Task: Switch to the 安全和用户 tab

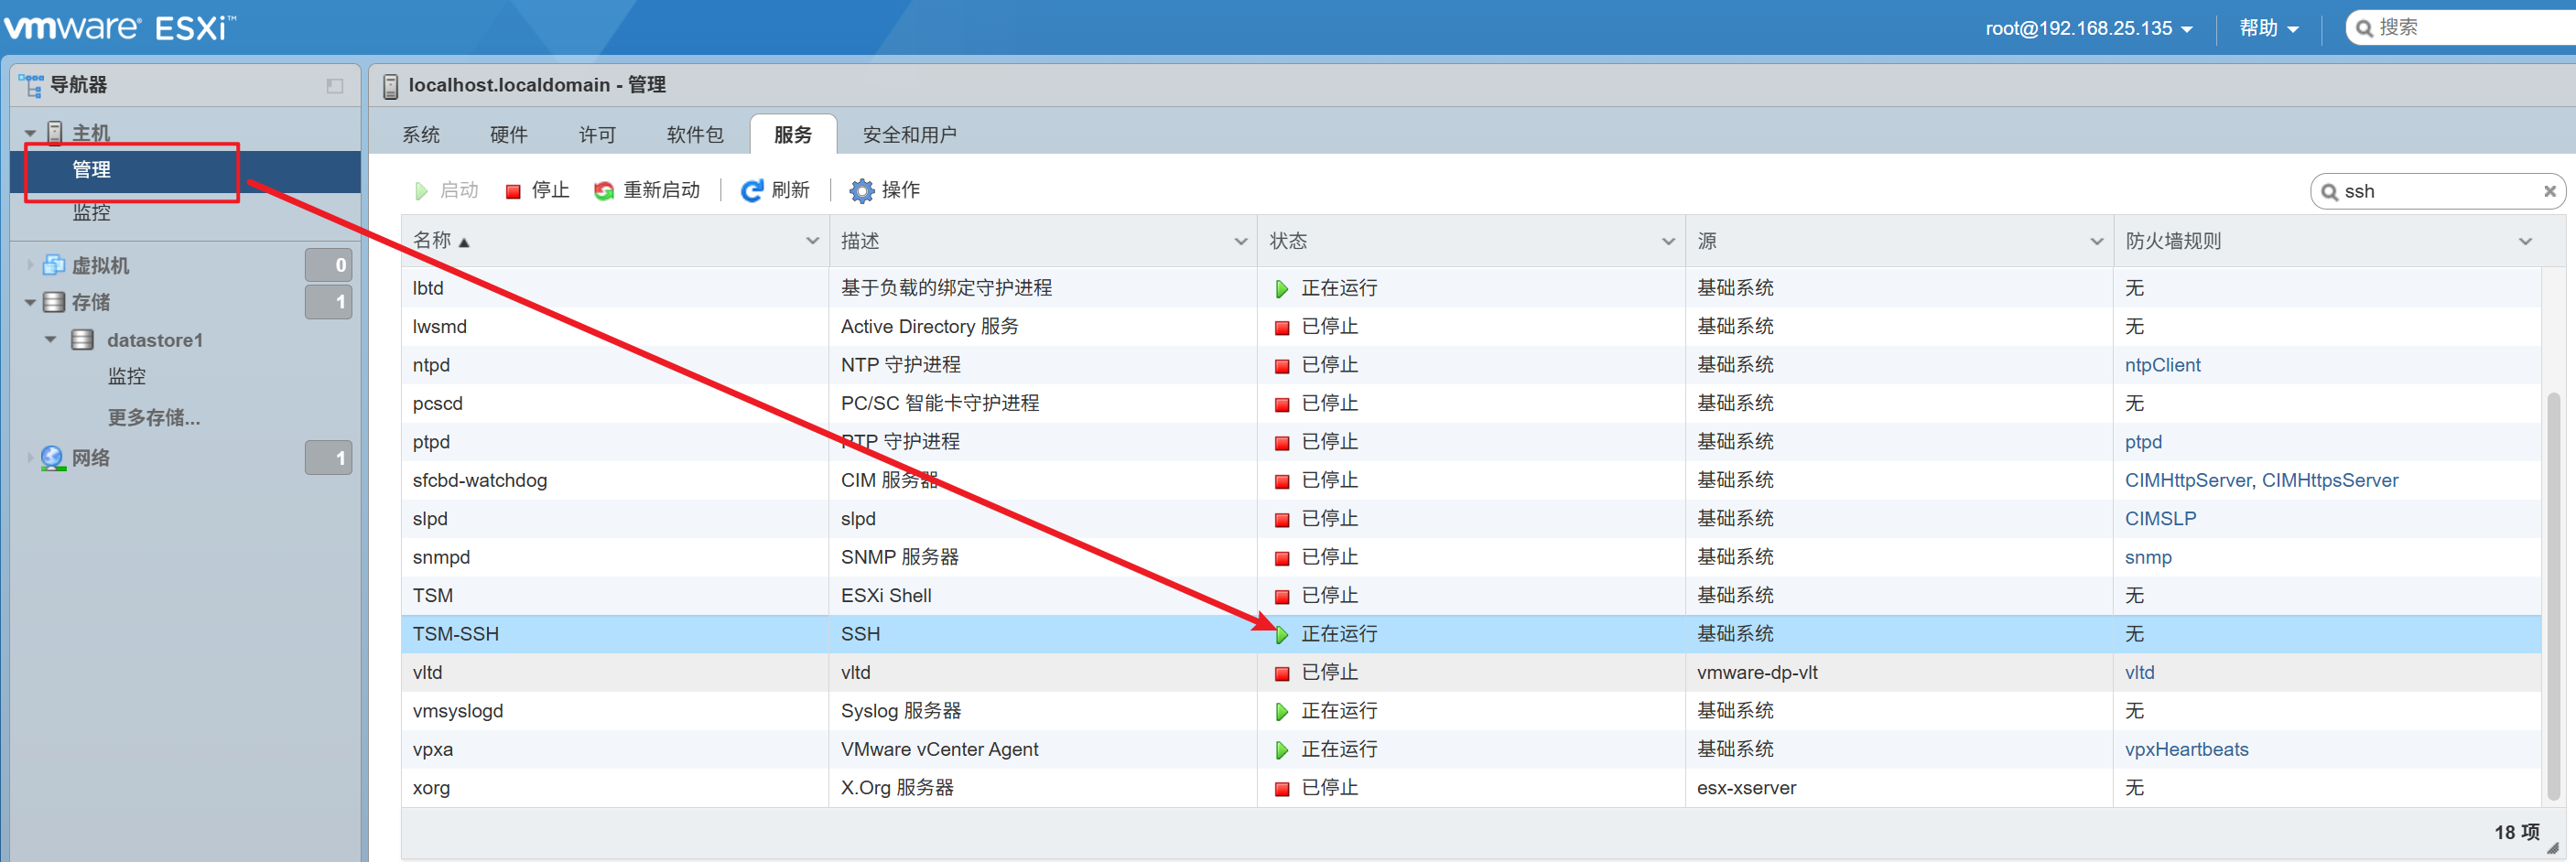Action: (909, 135)
